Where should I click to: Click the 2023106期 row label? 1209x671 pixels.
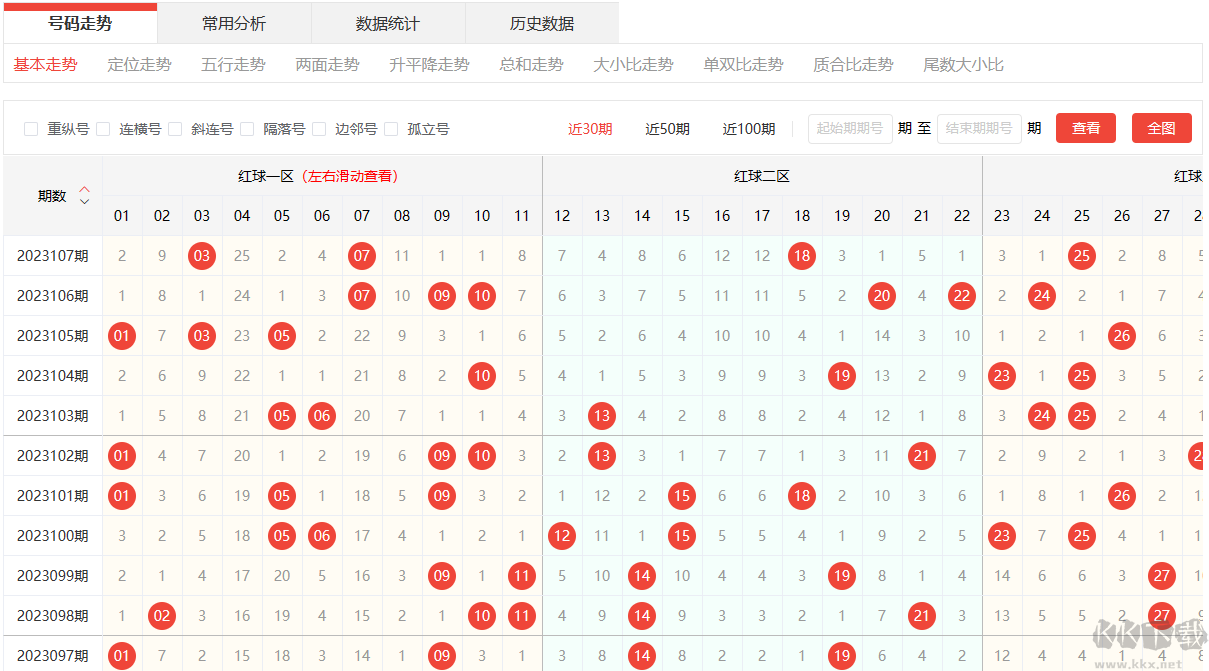click(53, 296)
